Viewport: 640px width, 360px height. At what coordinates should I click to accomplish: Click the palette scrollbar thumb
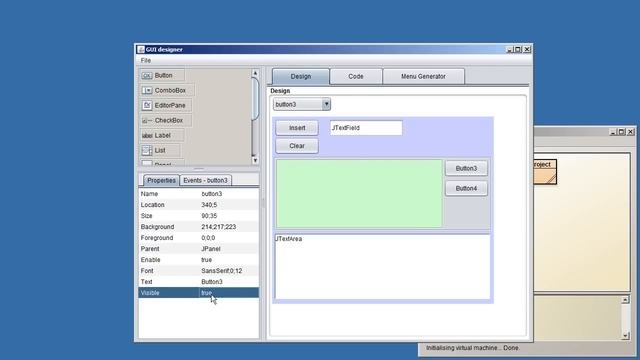tap(255, 98)
